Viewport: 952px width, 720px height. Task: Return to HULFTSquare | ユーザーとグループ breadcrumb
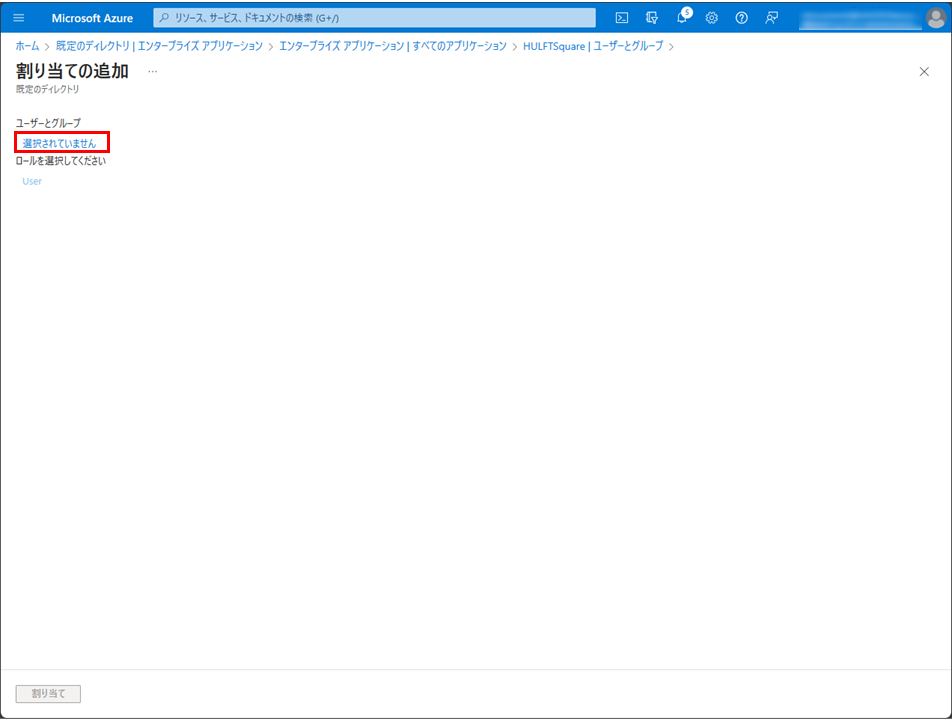pos(593,46)
